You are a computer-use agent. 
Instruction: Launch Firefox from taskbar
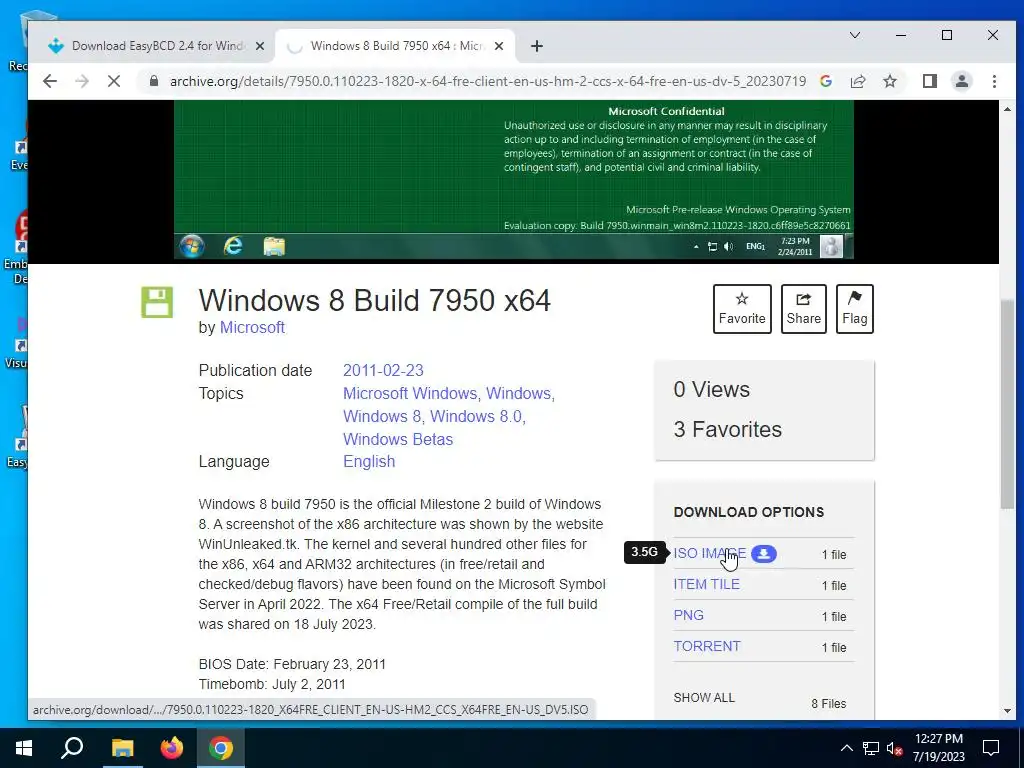click(x=172, y=748)
